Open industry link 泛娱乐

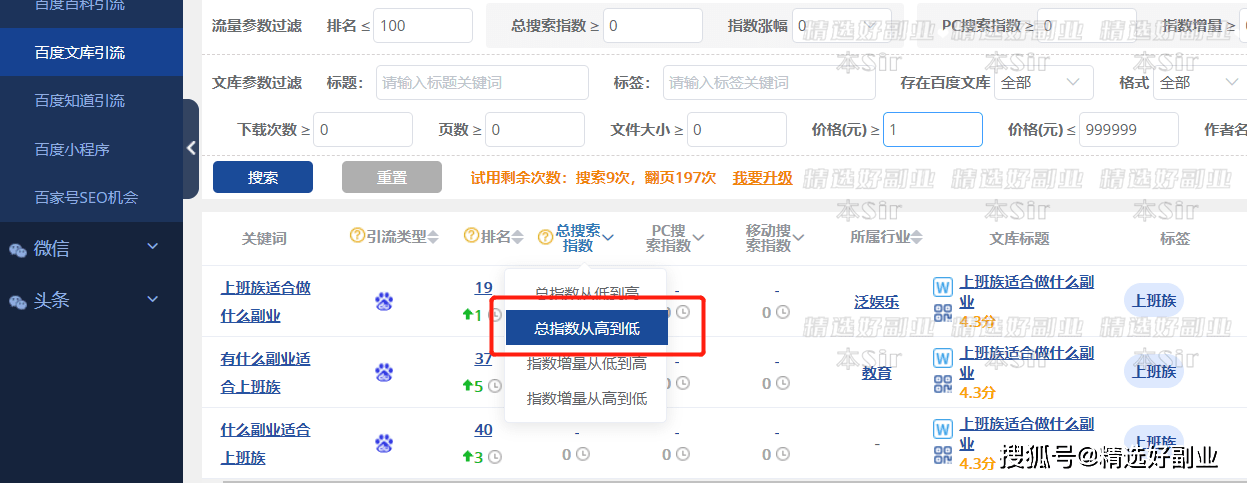click(x=876, y=301)
